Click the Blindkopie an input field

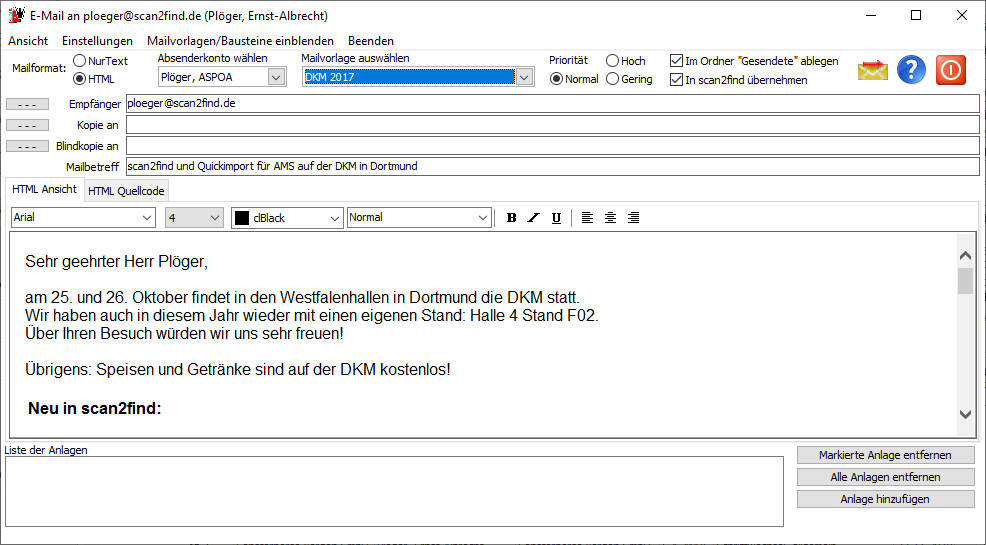coord(553,146)
